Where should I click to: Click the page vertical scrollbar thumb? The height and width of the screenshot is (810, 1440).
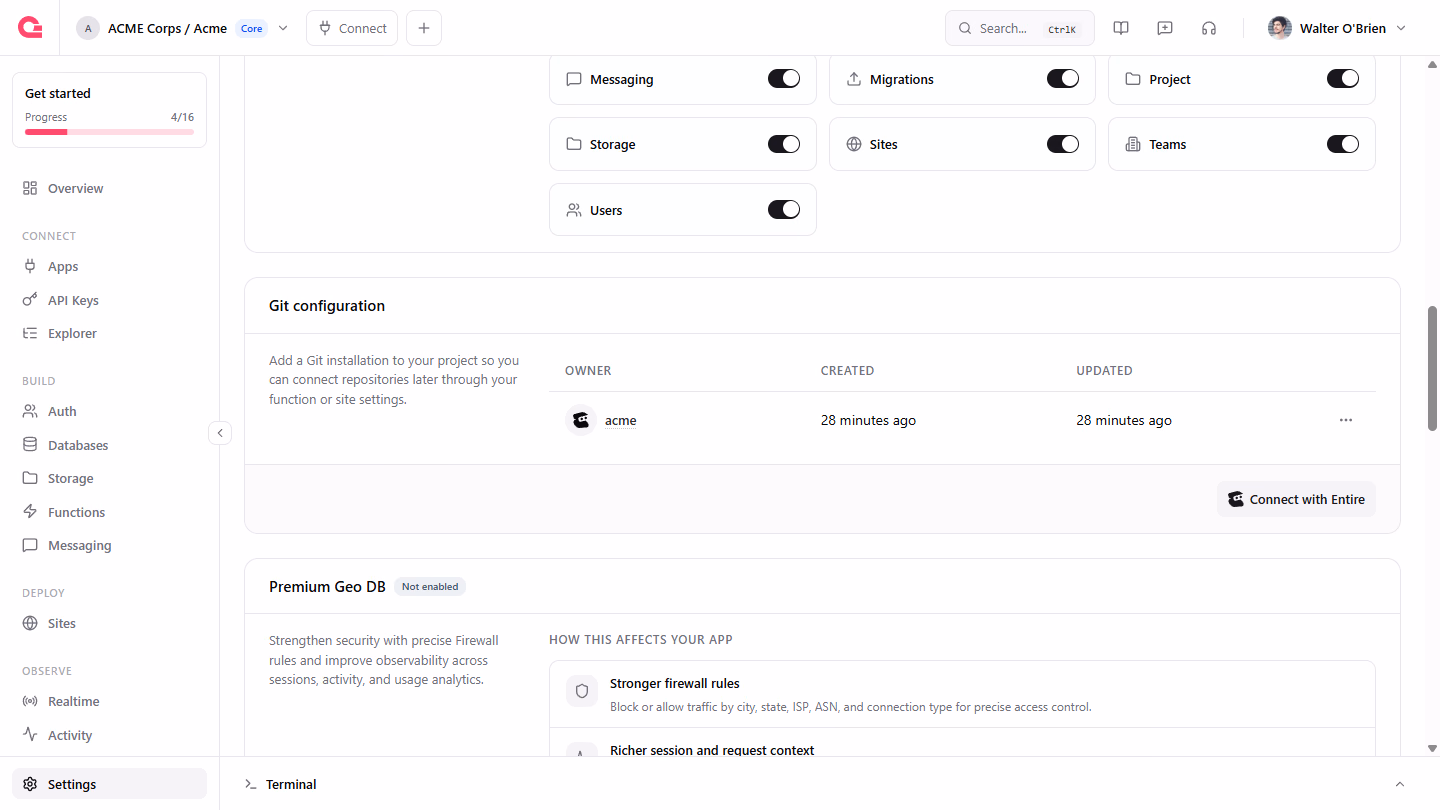coord(1432,368)
